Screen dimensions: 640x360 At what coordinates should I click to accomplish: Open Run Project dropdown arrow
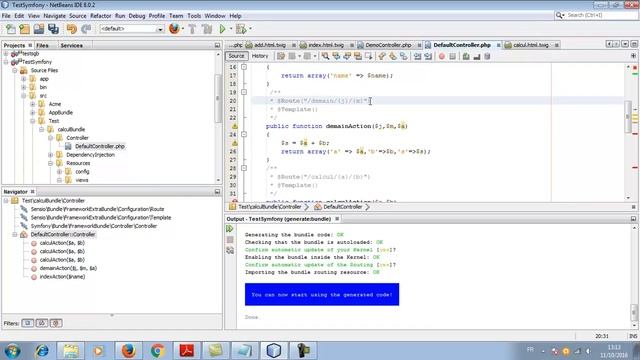(231, 29)
